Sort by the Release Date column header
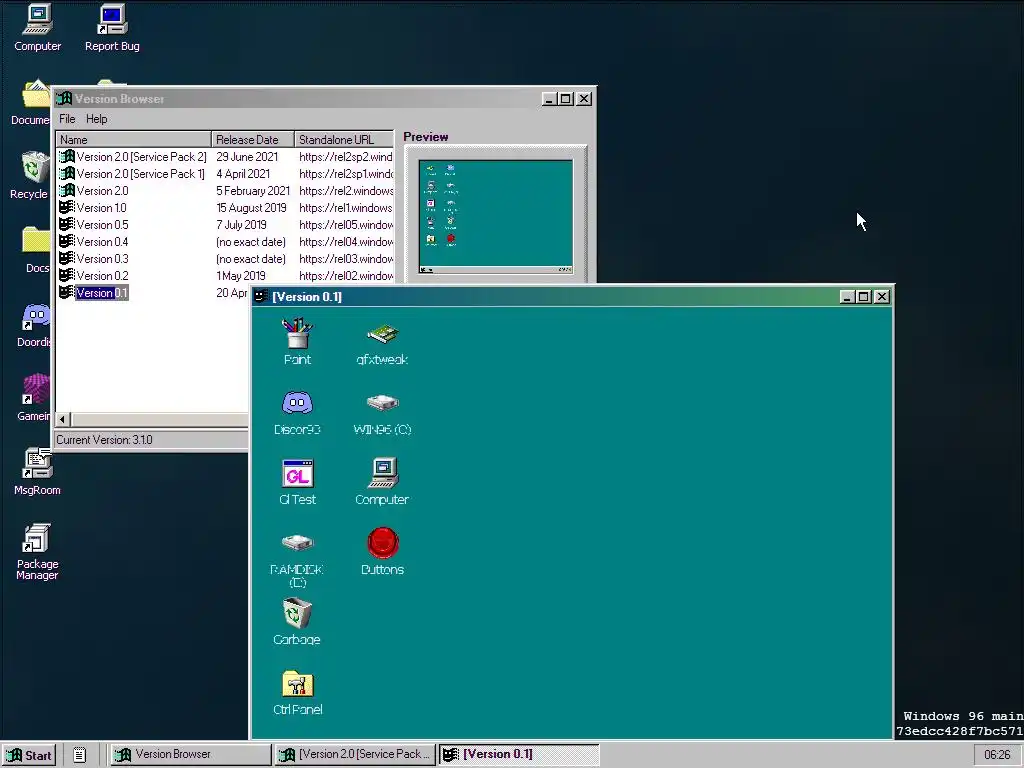Image resolution: width=1024 pixels, height=768 pixels. pyautogui.click(x=253, y=139)
